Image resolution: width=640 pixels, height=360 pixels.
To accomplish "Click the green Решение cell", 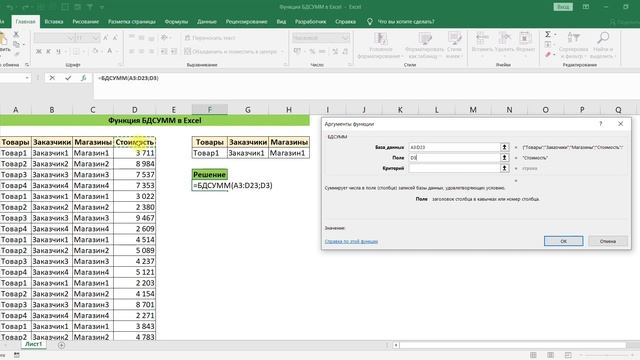I will tap(209, 175).
